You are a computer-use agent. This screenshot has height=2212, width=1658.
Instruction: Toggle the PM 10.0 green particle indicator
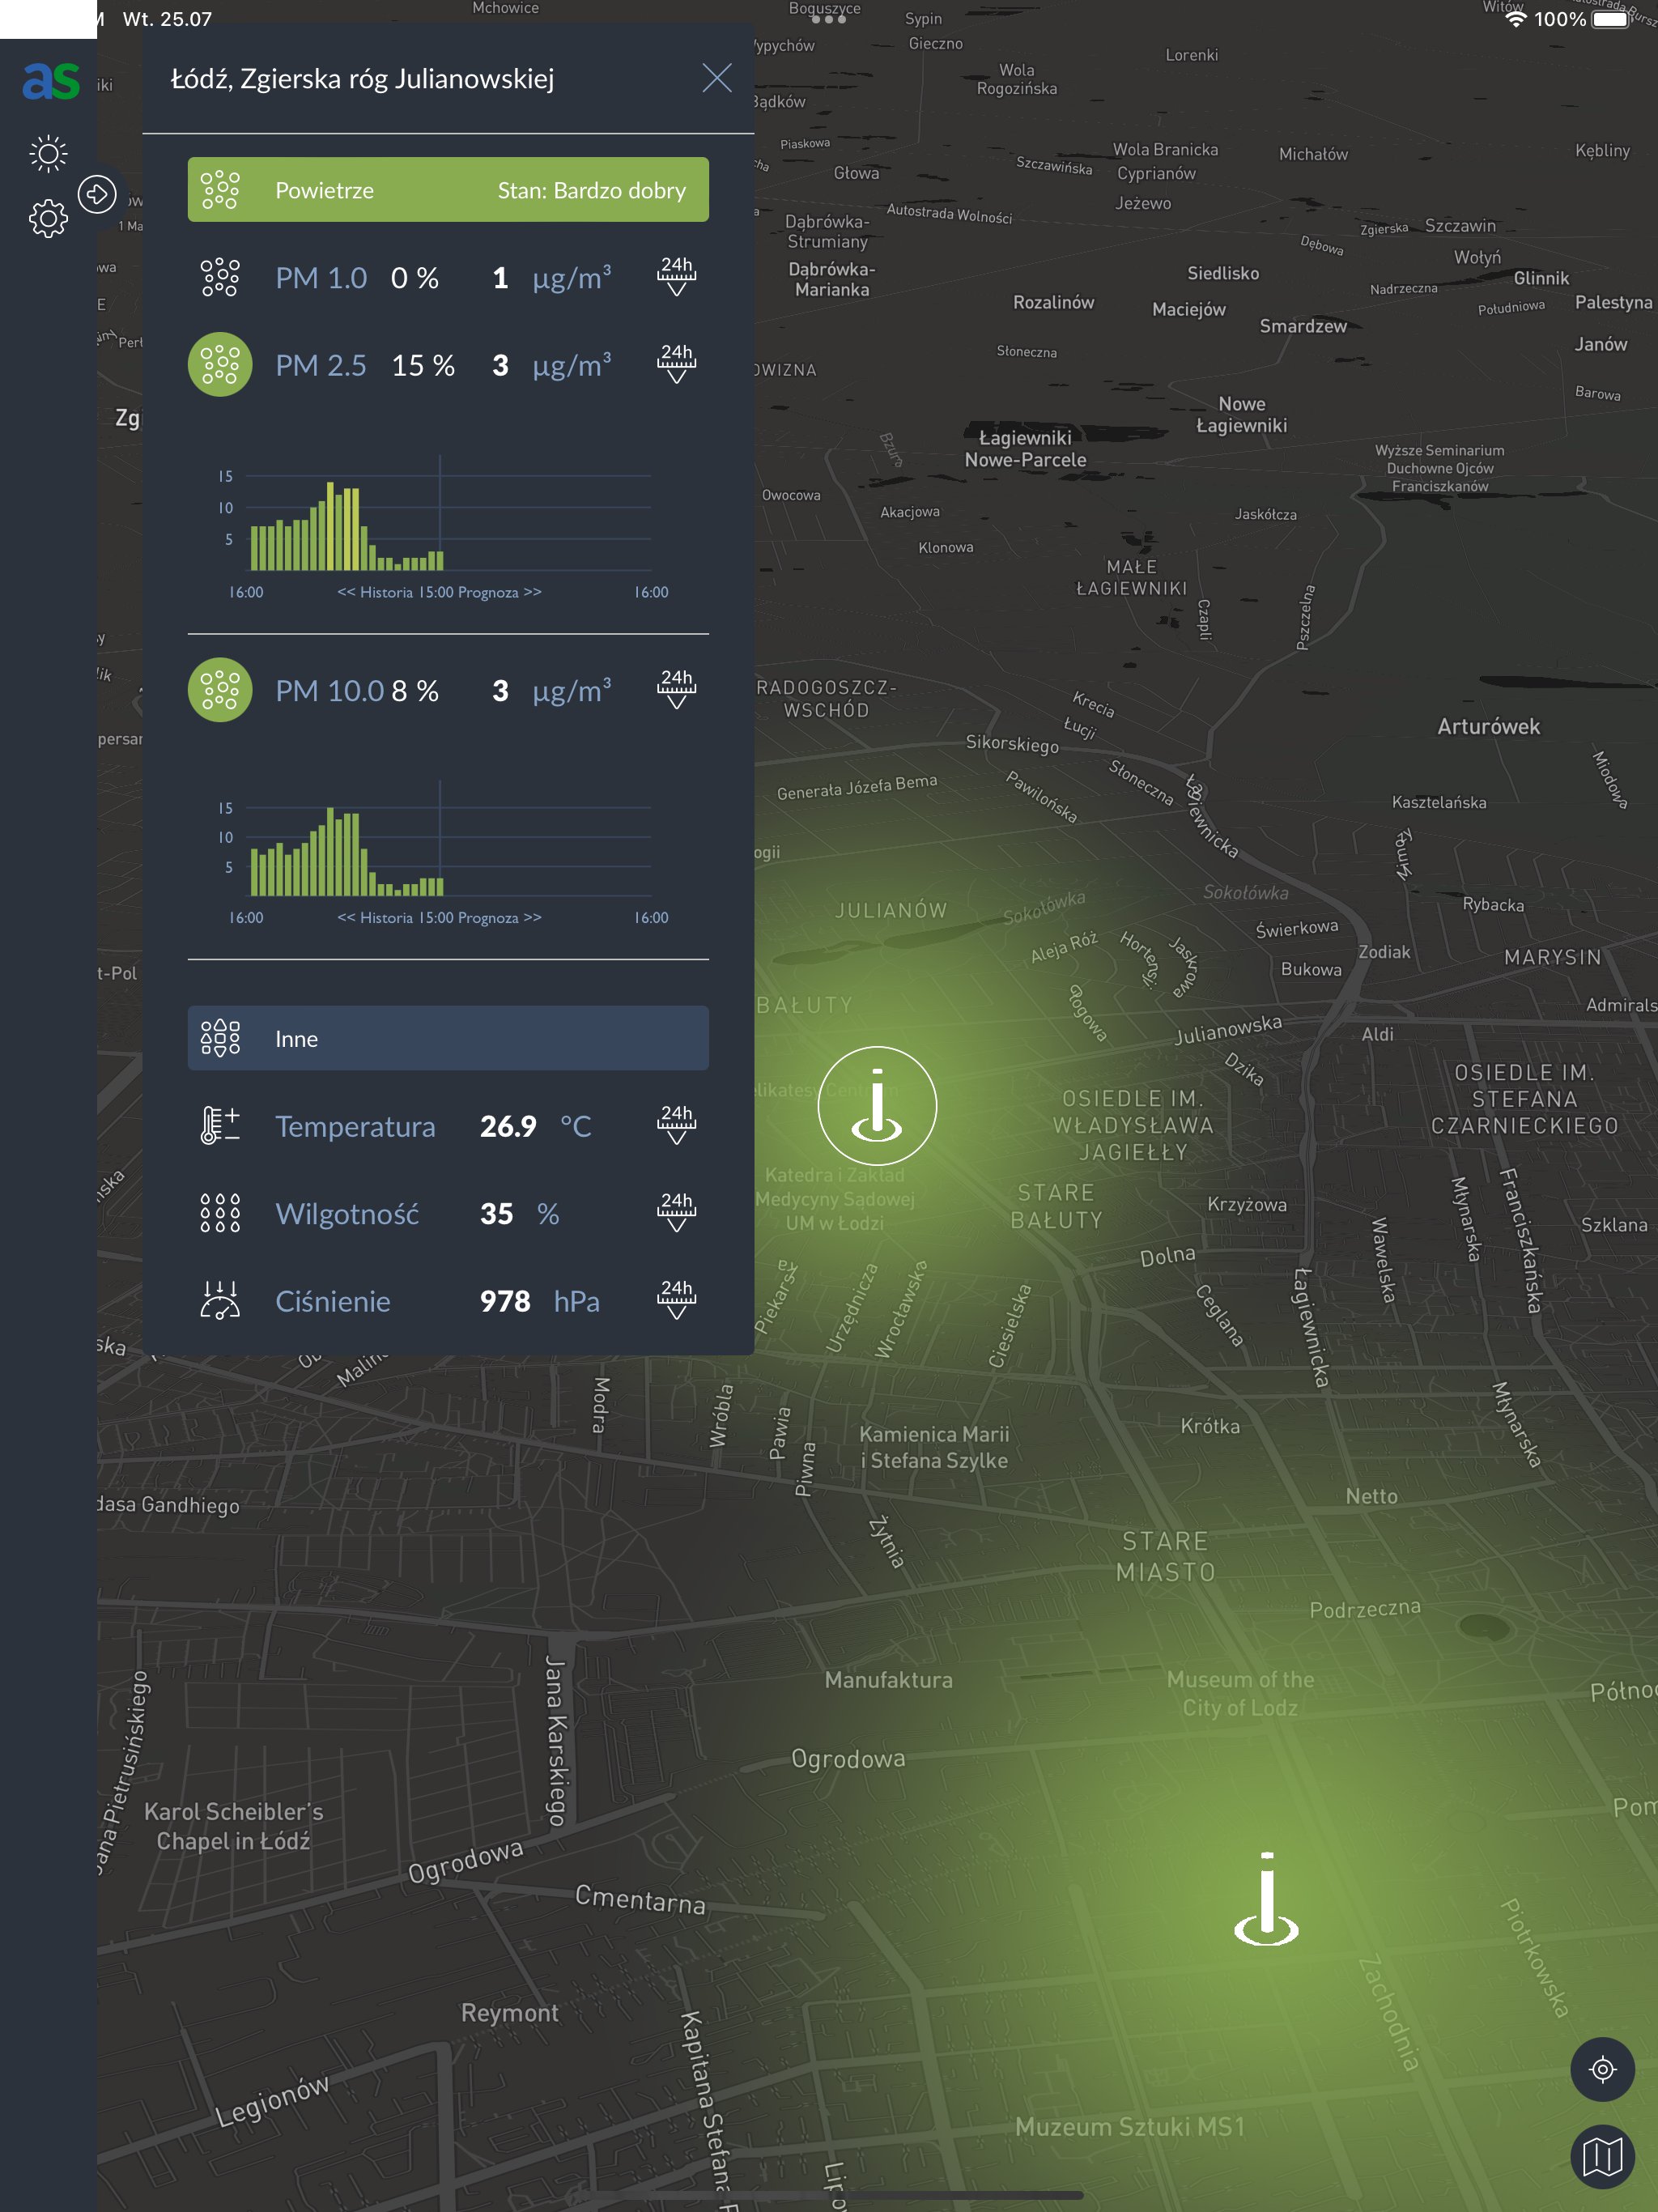coord(220,690)
